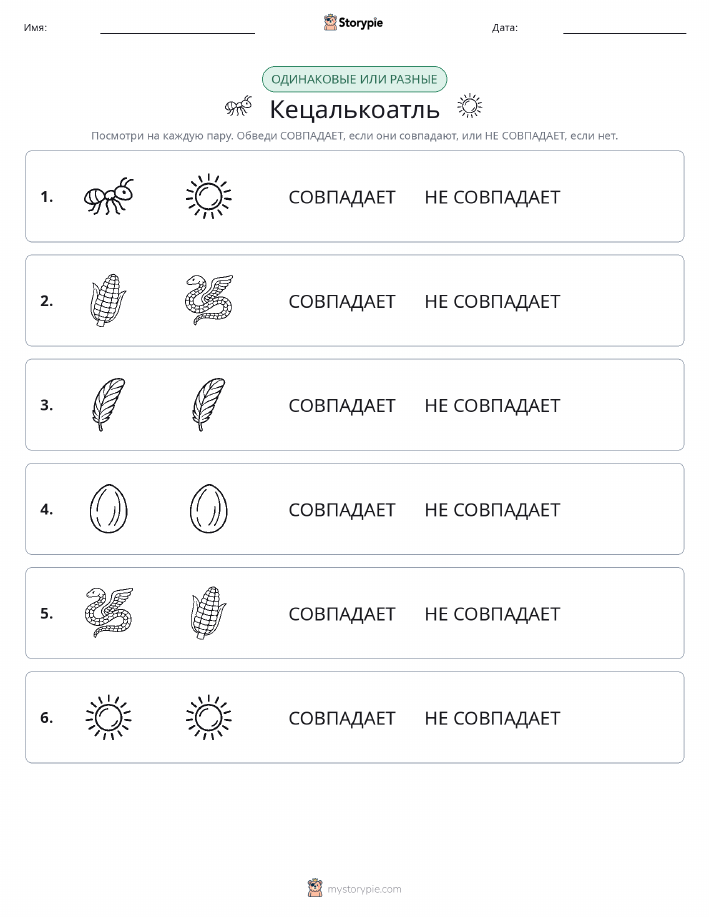Click the ОДИНАКОВЫЕ ИЛИ РАЗНЫЕ badge

coord(354,80)
